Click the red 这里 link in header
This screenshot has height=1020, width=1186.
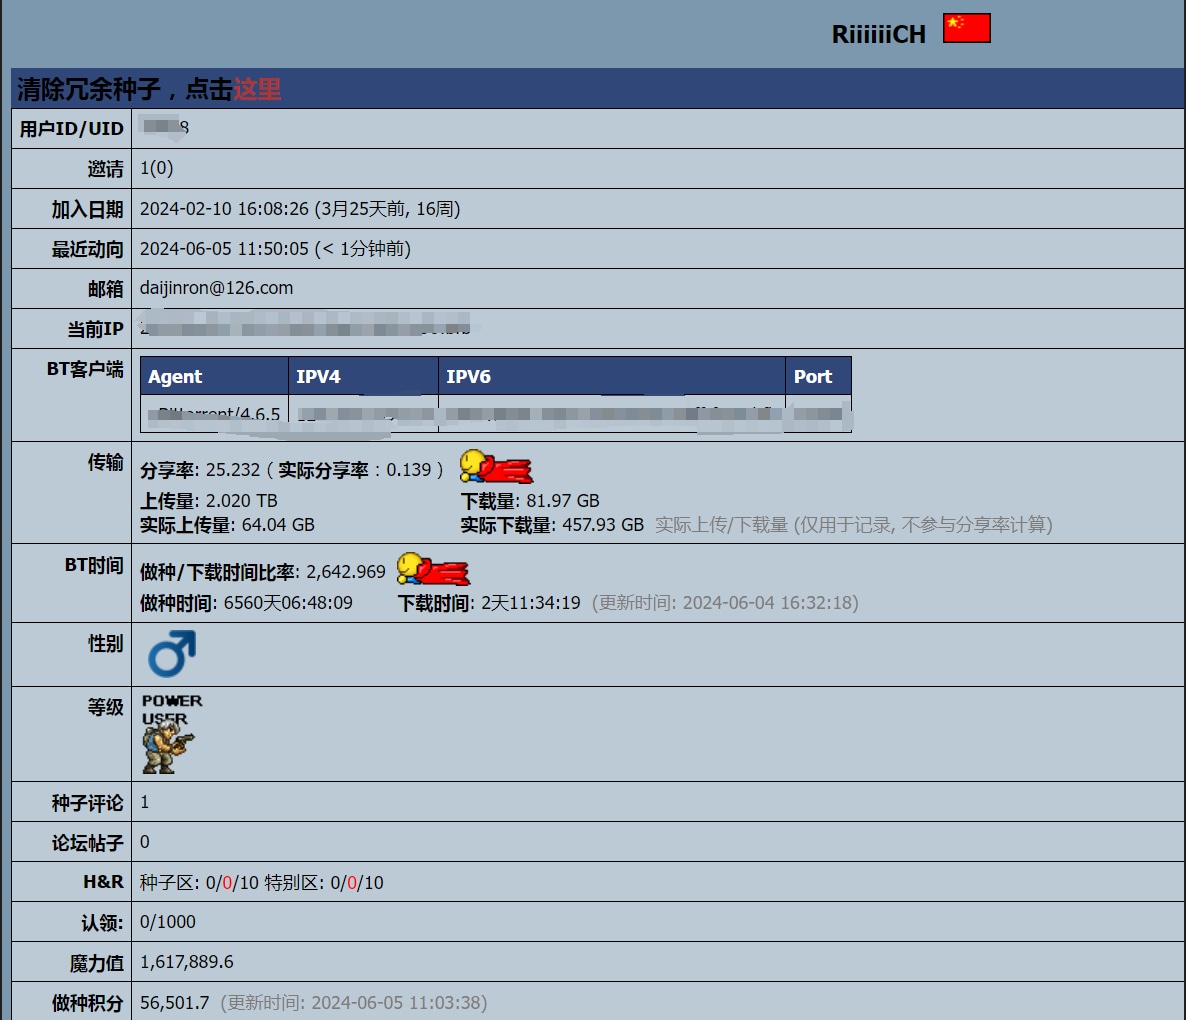point(257,89)
